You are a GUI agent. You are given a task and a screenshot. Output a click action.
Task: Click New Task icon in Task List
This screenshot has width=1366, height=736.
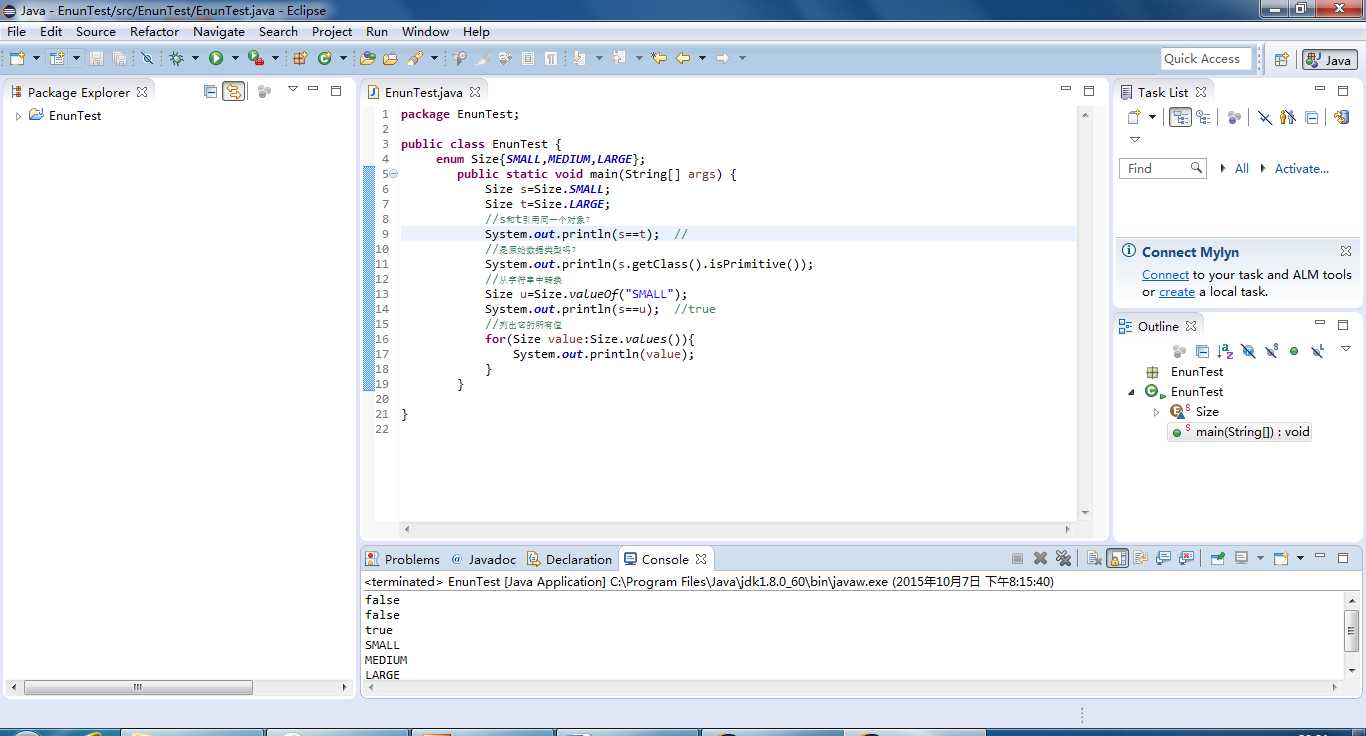(x=1134, y=117)
